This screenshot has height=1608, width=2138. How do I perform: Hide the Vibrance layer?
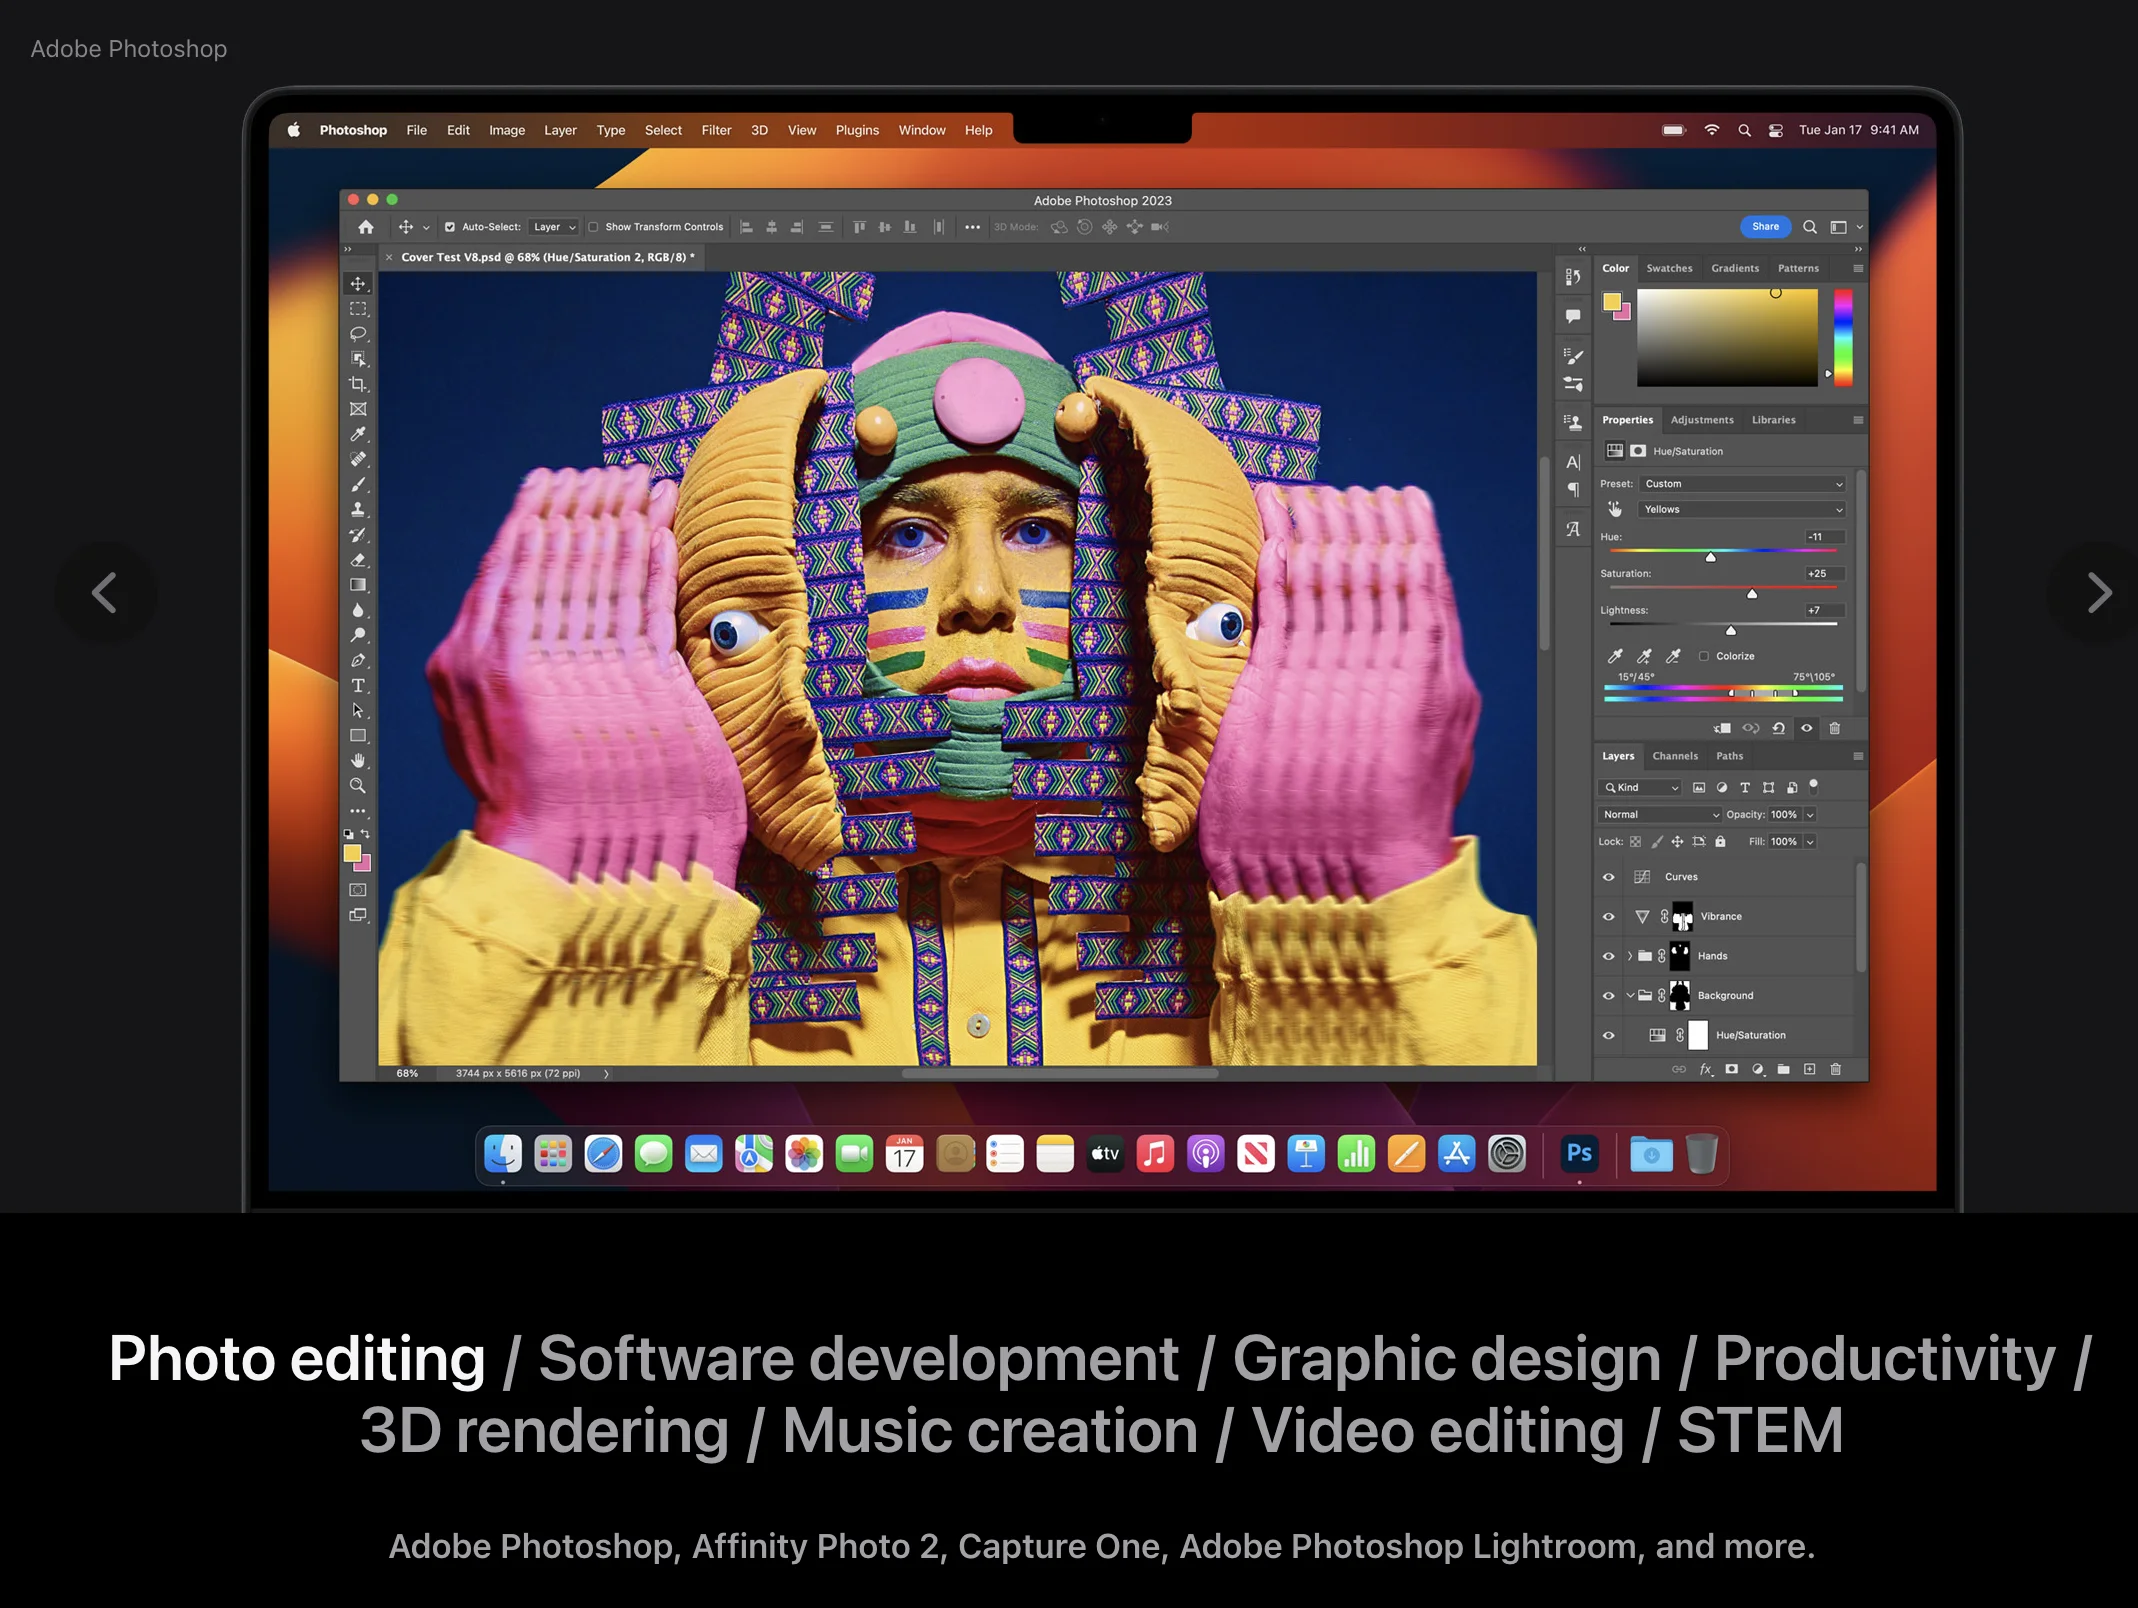click(1608, 916)
